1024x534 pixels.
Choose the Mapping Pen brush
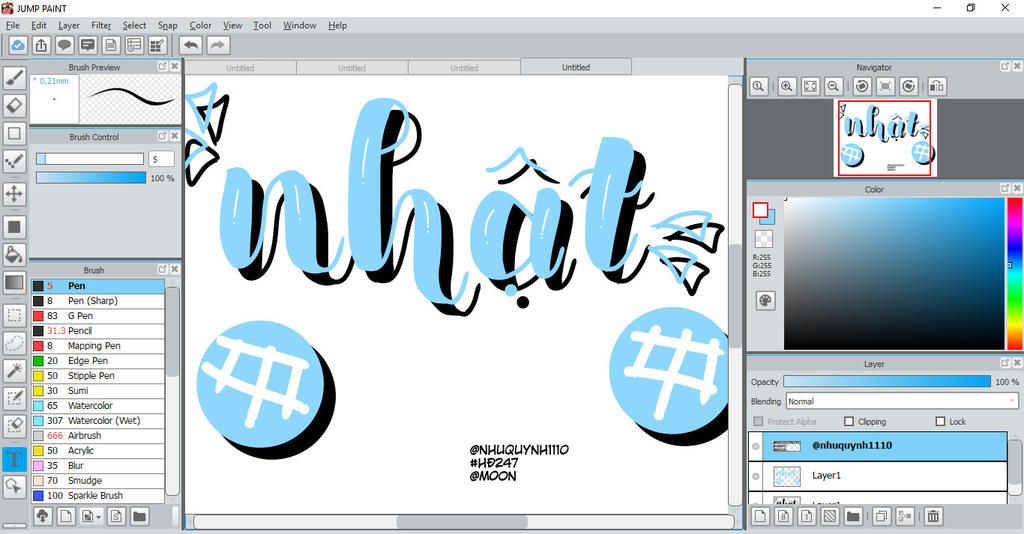click(98, 346)
